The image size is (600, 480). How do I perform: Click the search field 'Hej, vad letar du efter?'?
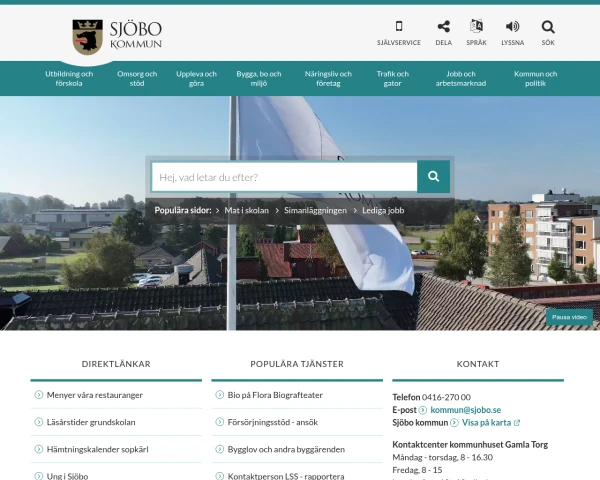(x=284, y=177)
